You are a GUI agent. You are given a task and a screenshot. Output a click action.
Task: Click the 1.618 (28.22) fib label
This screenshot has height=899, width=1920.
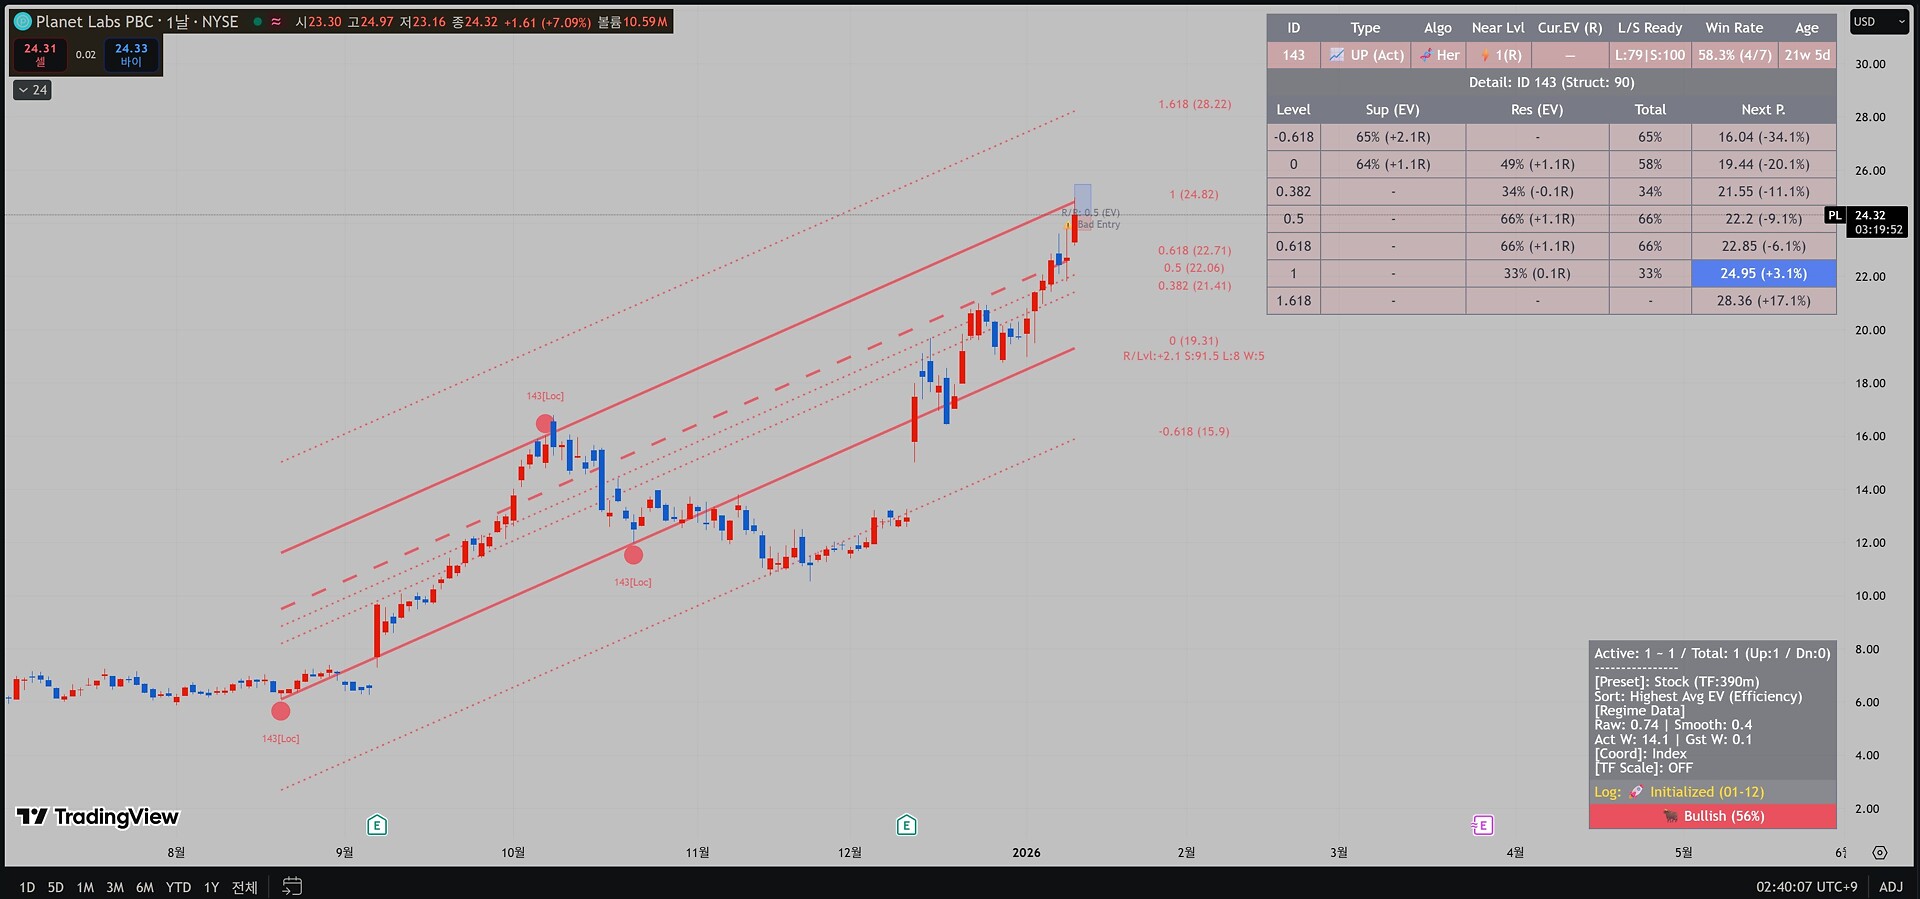click(x=1195, y=104)
